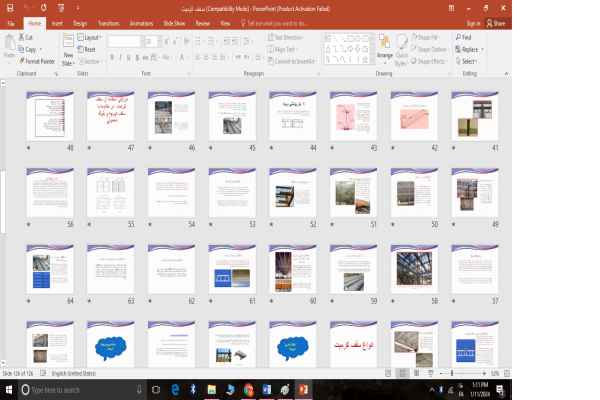Viewport: 600px width, 400px height.
Task: Reset slide layout with the Reset button
Action: tap(88, 49)
